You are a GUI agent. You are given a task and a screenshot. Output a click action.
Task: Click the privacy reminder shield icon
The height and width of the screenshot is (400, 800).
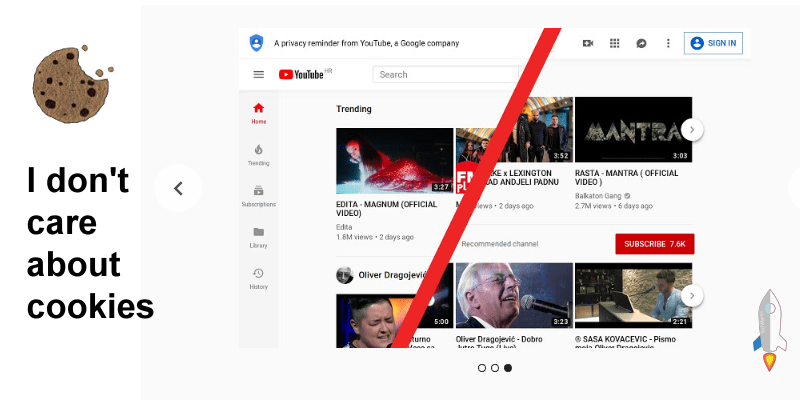(x=257, y=43)
